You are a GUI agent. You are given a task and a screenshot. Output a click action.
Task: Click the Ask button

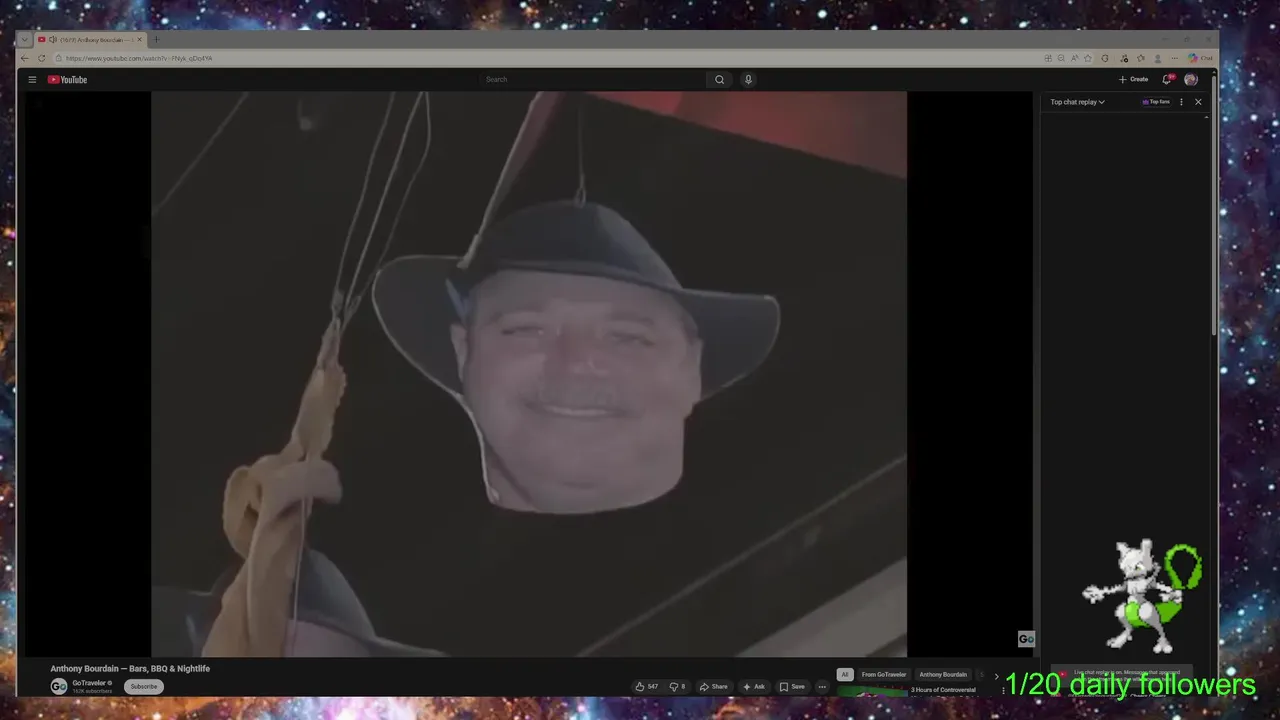(x=753, y=686)
